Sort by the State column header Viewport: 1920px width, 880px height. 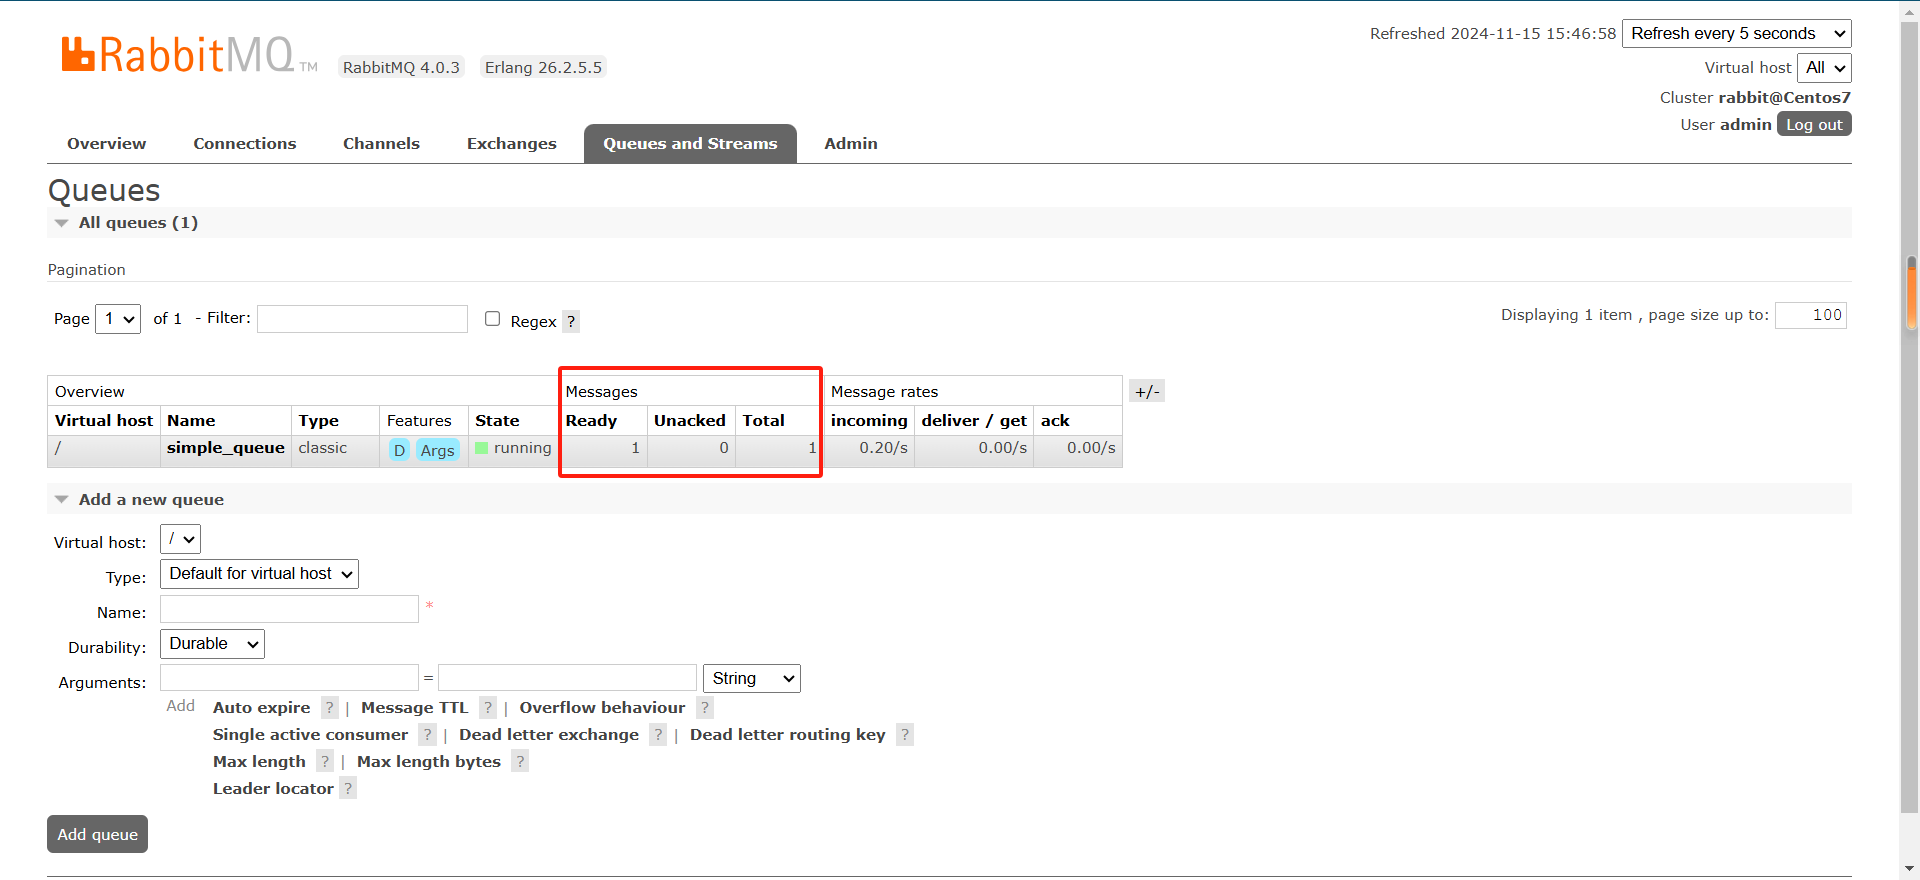coord(497,421)
